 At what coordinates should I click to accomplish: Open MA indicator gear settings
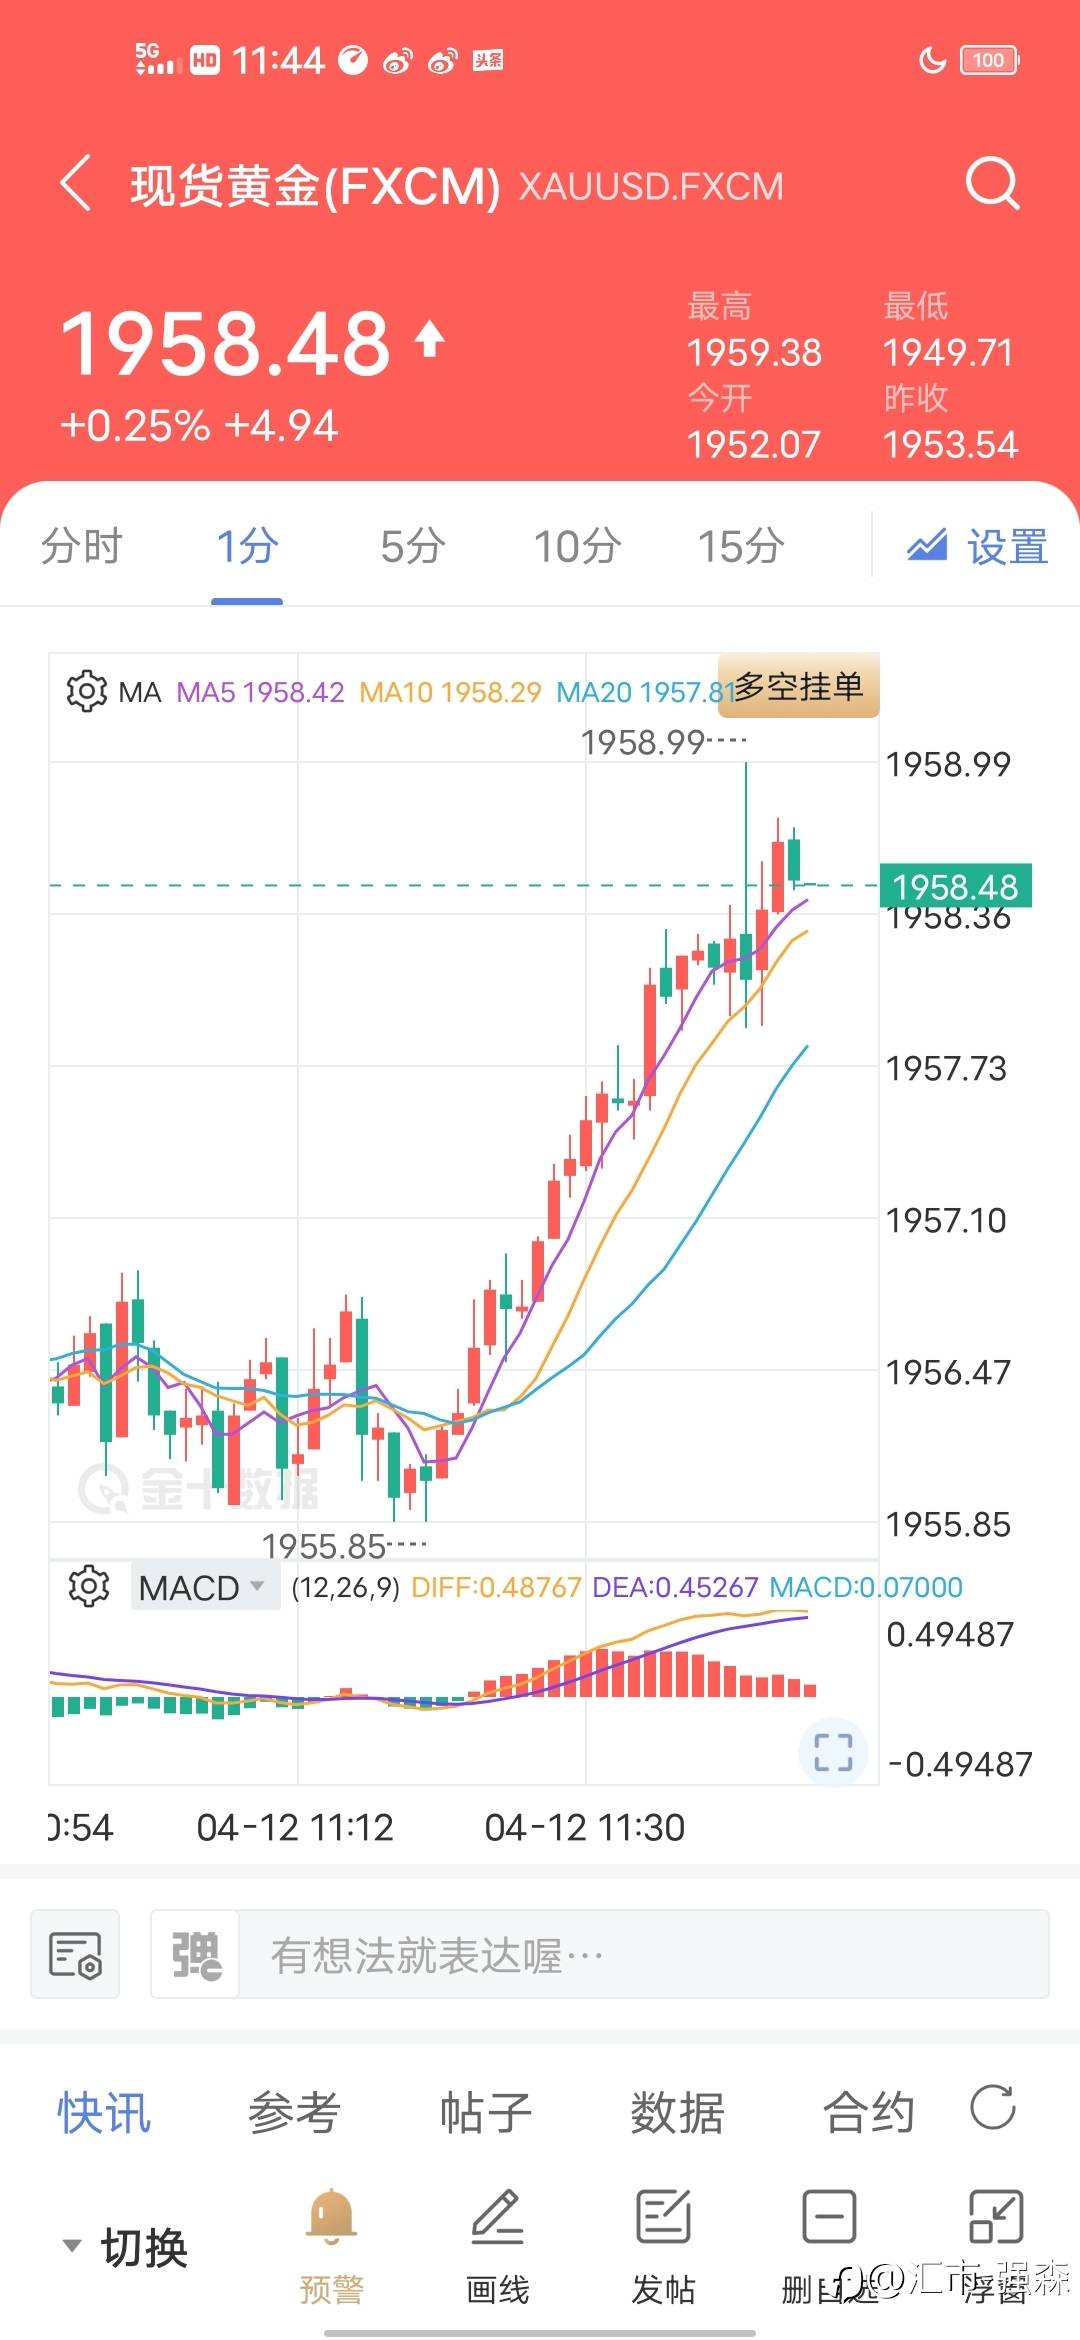87,691
